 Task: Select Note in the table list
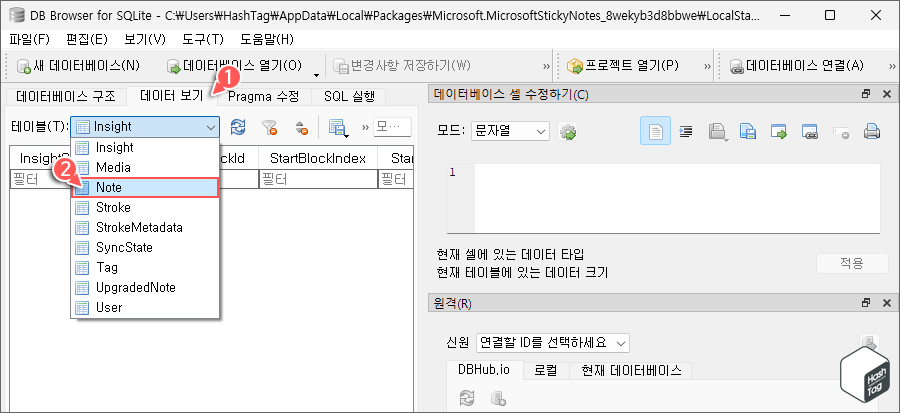click(x=145, y=188)
